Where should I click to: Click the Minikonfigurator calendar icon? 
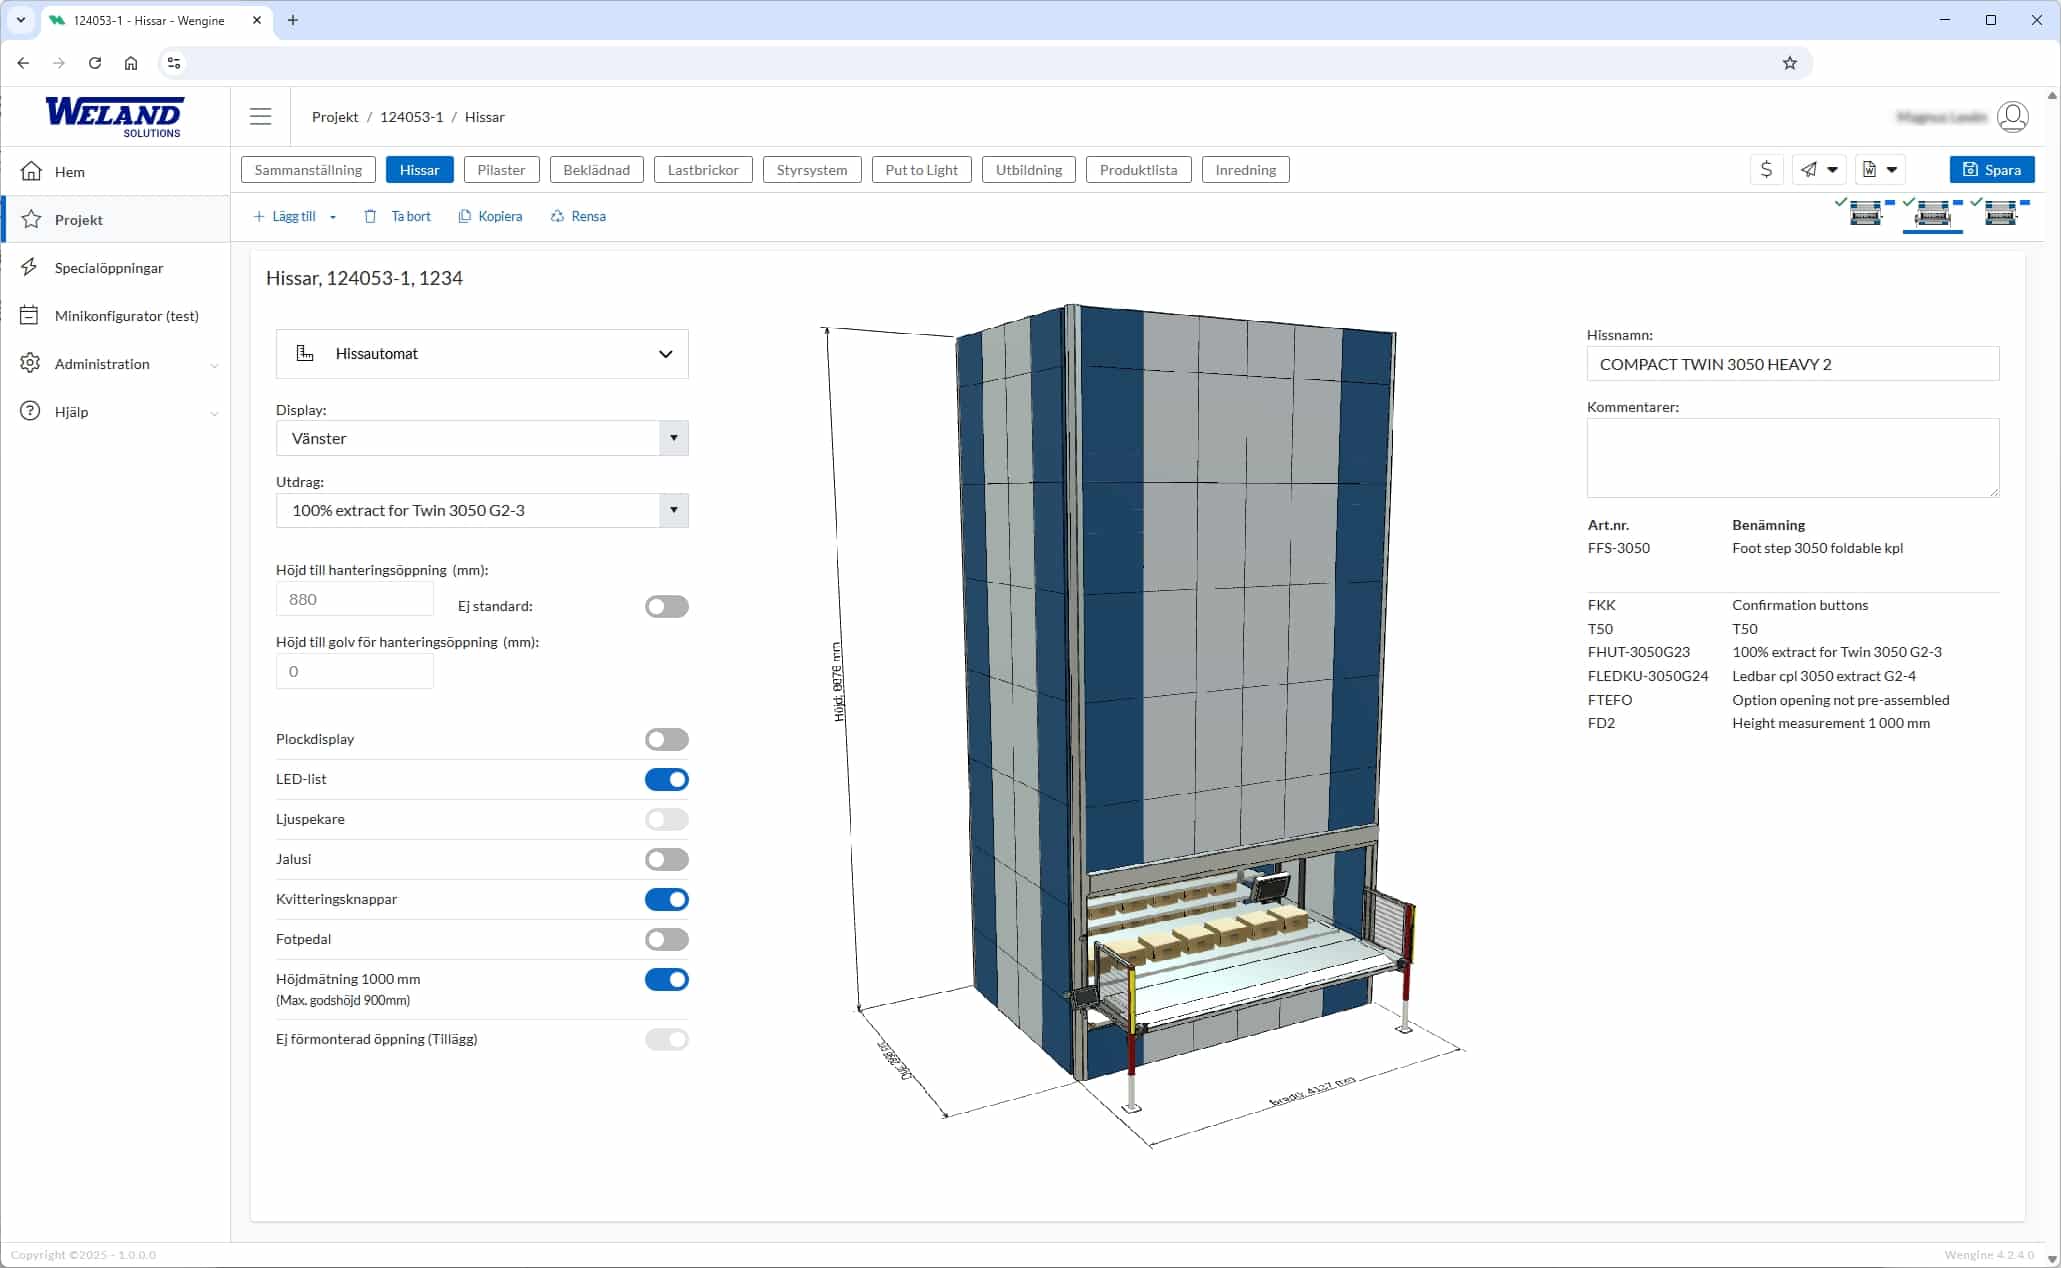tap(30, 315)
